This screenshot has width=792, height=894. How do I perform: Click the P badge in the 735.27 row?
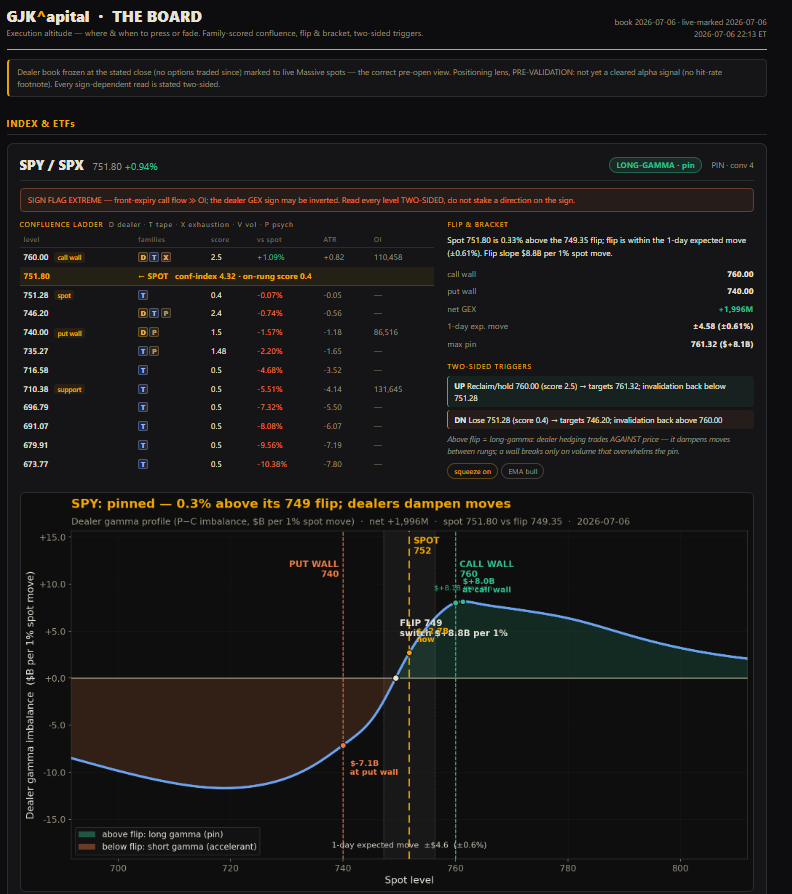(x=154, y=351)
